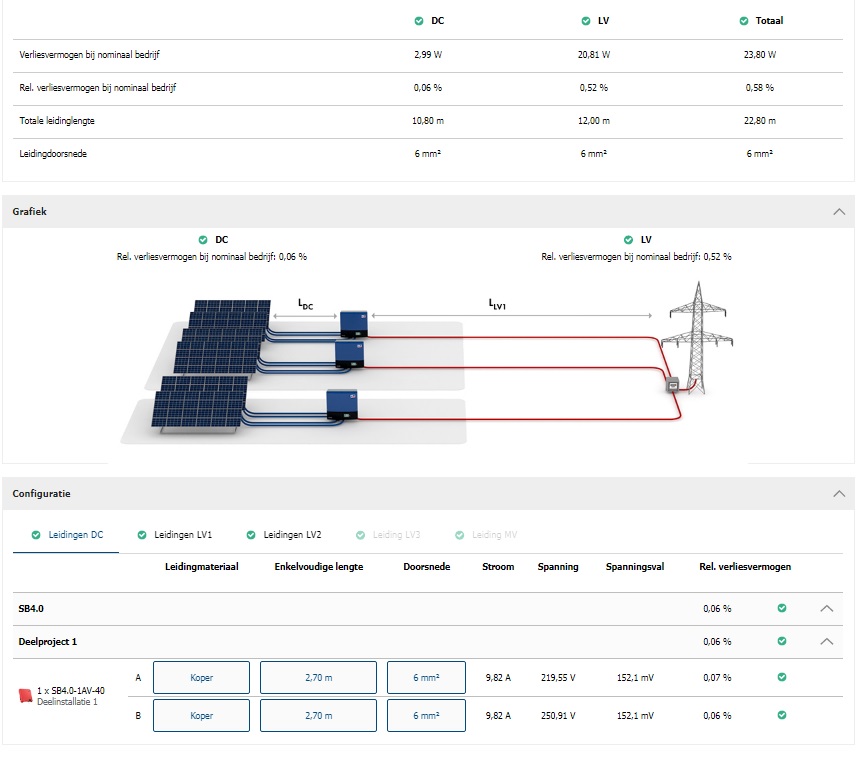Open the 6 mm² cross-section dropdown in row B
The image size is (867, 757).
pyautogui.click(x=426, y=716)
